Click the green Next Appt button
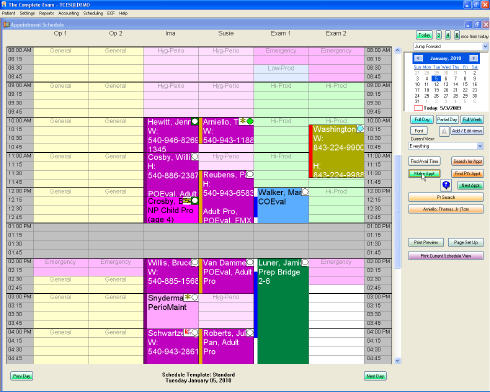Screen dimensions: 490x392 coord(470,185)
